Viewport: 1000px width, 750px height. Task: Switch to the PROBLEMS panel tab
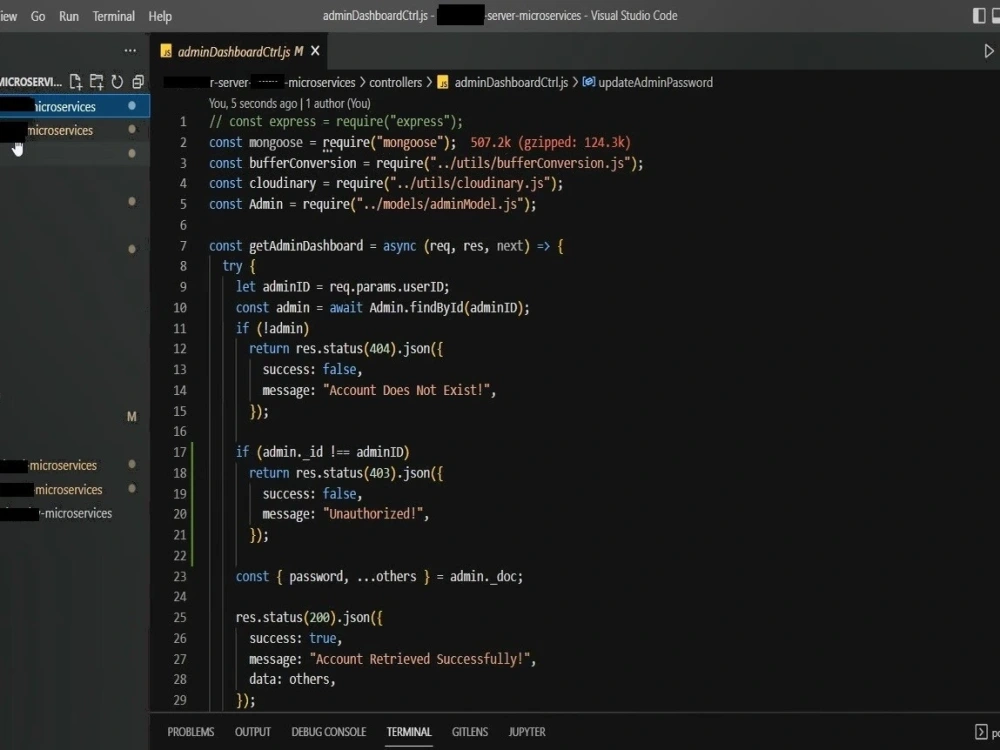point(191,732)
